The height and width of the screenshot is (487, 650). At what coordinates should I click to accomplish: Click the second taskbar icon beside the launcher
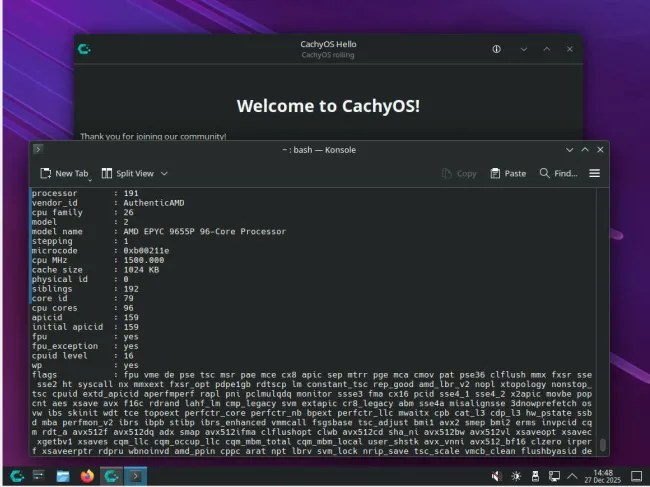click(39, 475)
